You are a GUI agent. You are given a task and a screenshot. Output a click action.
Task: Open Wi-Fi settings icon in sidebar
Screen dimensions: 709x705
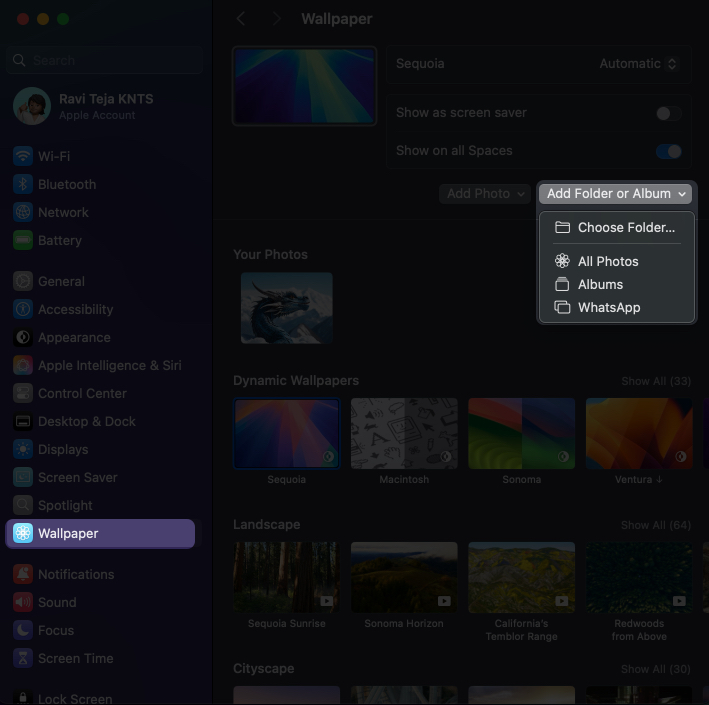pos(23,156)
